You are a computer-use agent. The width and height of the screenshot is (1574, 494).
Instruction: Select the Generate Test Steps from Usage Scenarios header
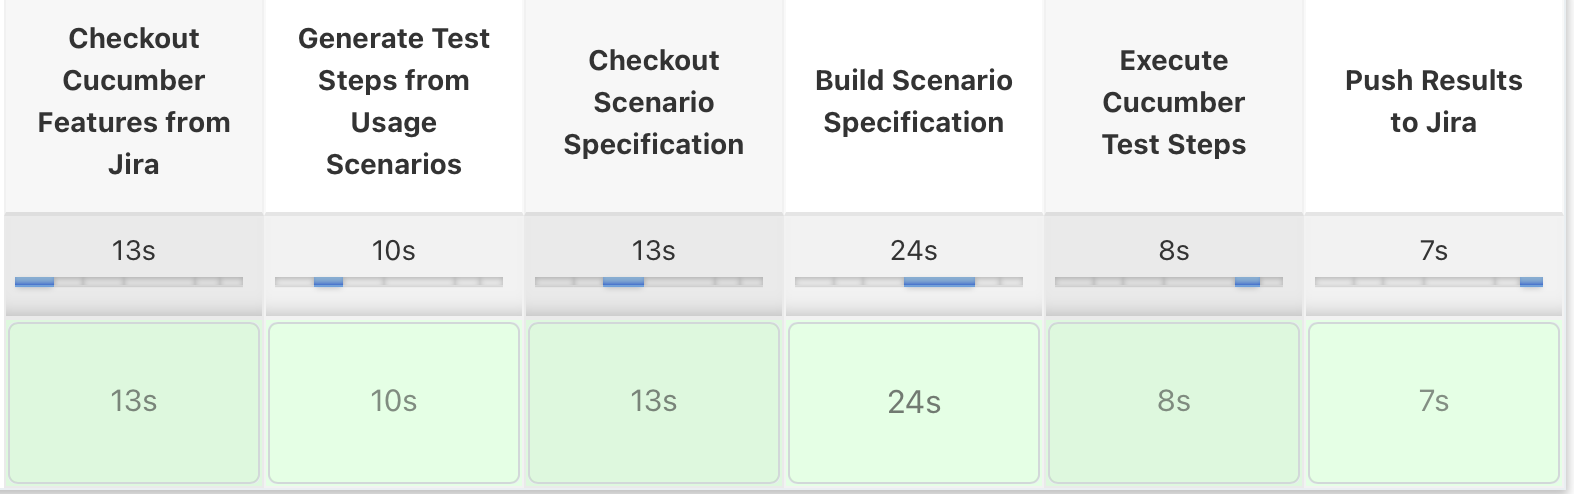394,101
